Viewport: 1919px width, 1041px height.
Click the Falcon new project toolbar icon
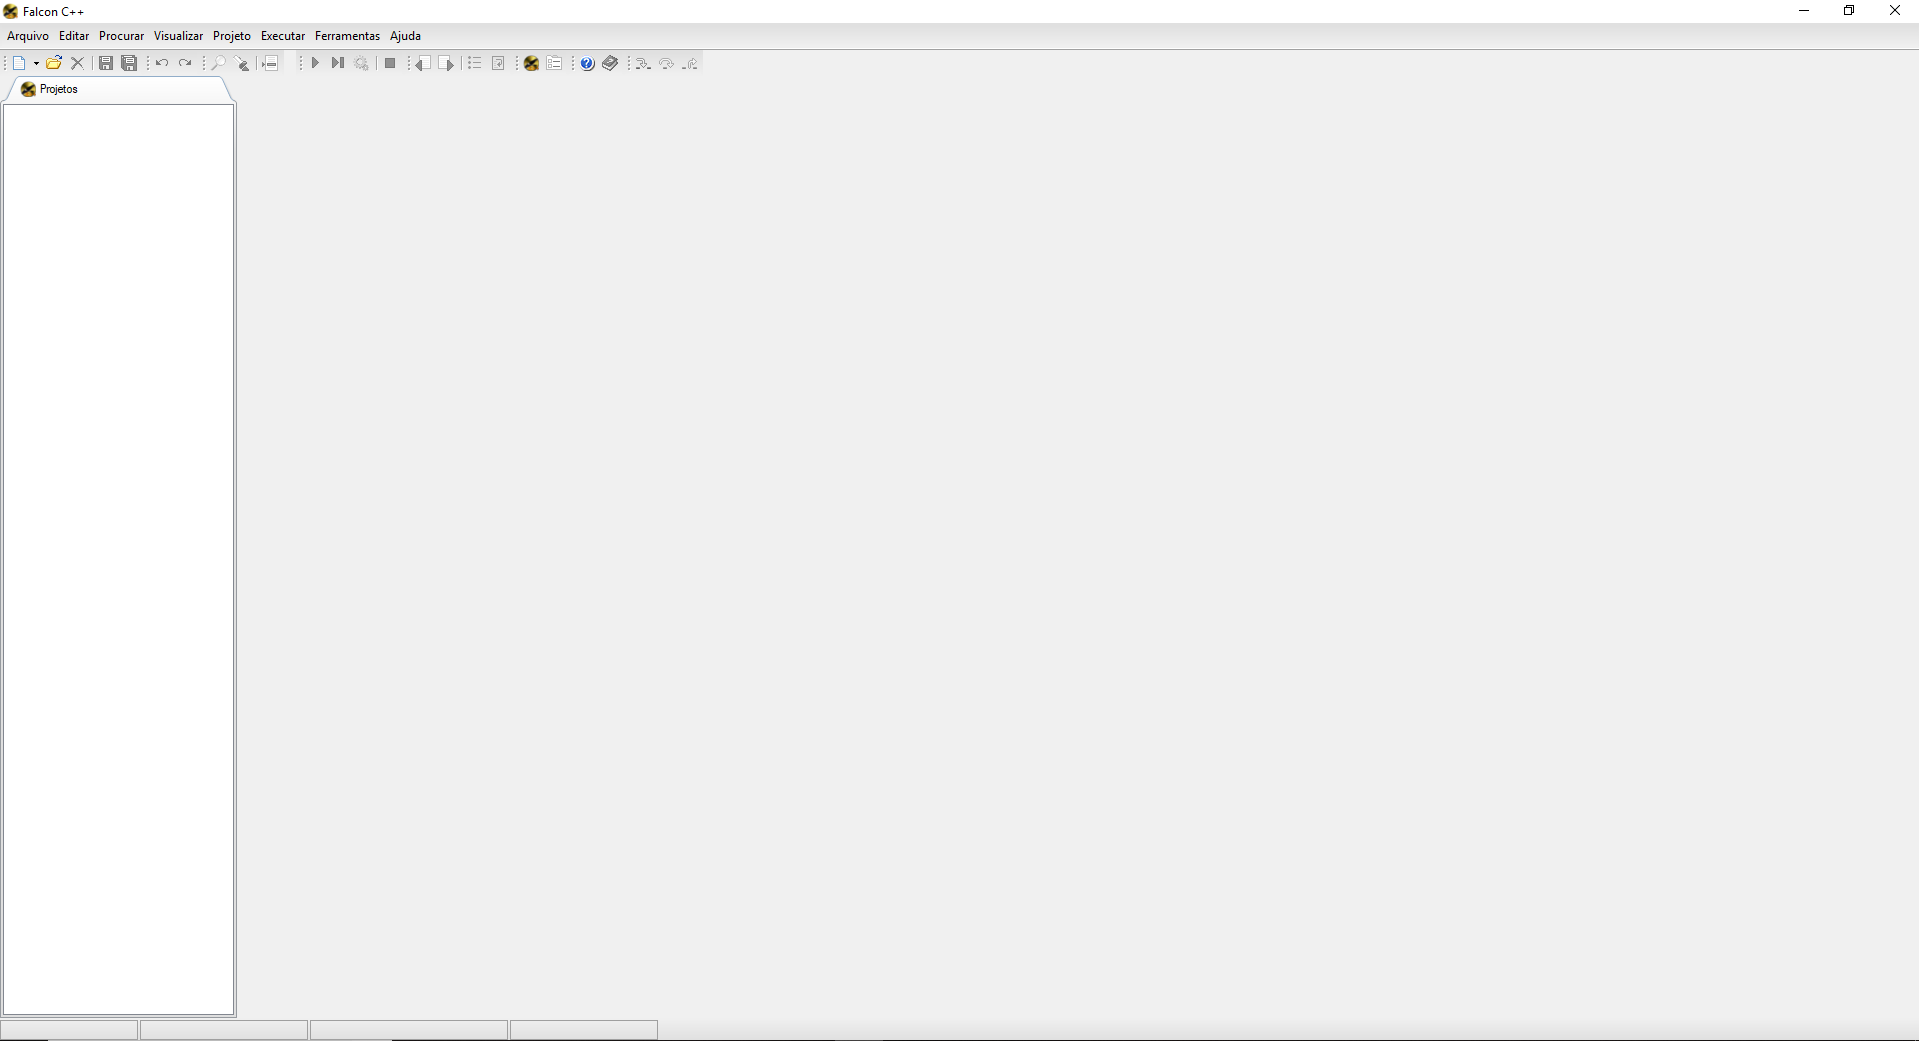tap(531, 63)
